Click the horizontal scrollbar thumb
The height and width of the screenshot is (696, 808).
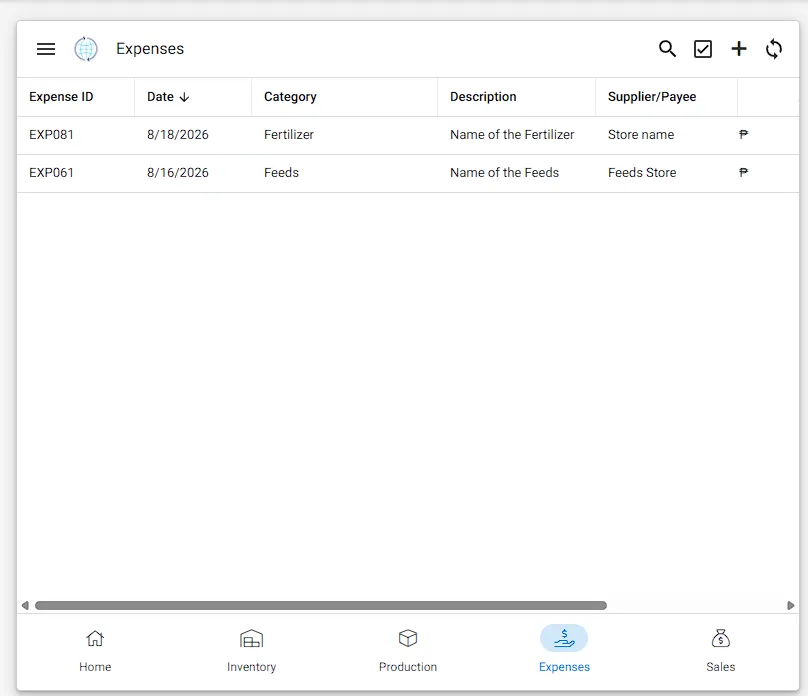click(321, 605)
